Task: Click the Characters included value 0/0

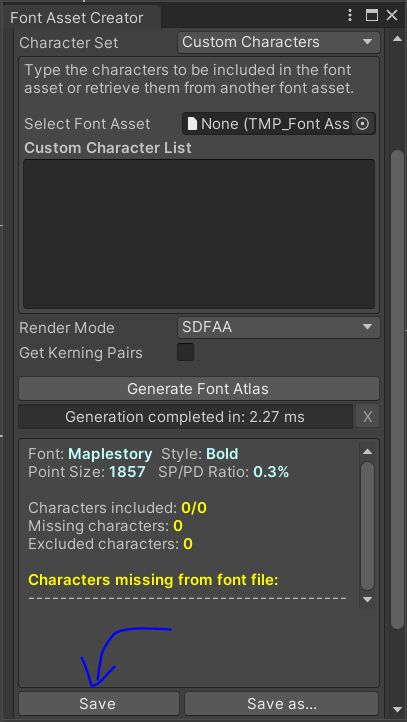Action: pyautogui.click(x=194, y=508)
